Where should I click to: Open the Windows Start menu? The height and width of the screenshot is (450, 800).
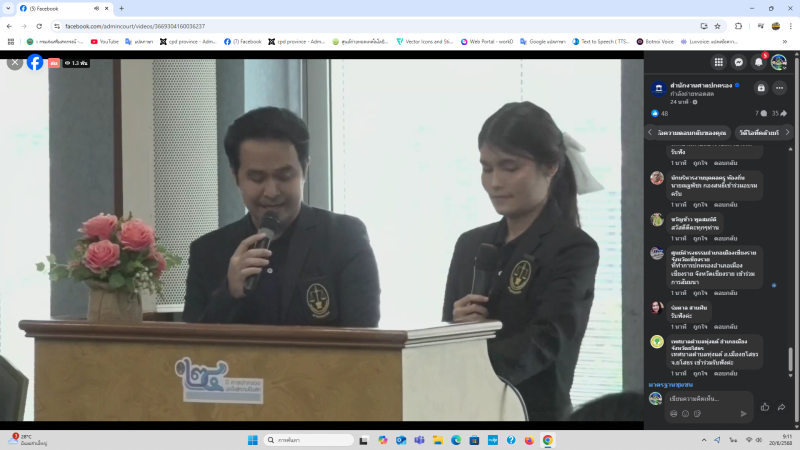(253, 440)
